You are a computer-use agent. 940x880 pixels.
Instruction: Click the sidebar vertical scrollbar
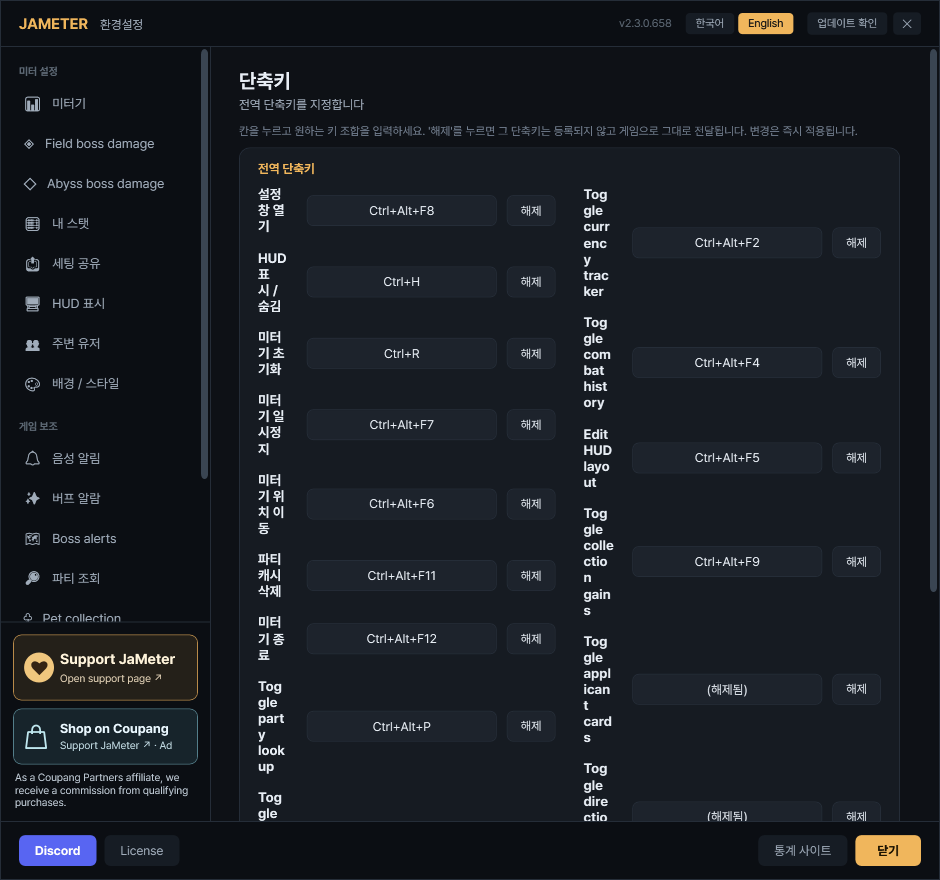click(204, 264)
